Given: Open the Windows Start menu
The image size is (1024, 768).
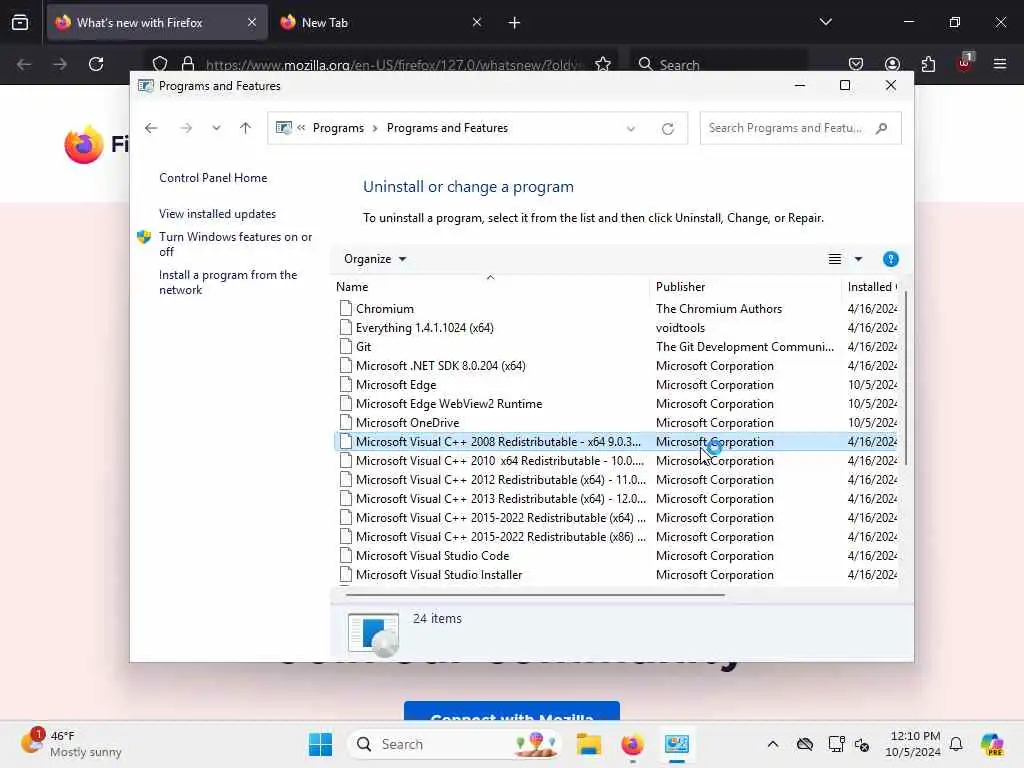Looking at the screenshot, I should click(x=320, y=744).
